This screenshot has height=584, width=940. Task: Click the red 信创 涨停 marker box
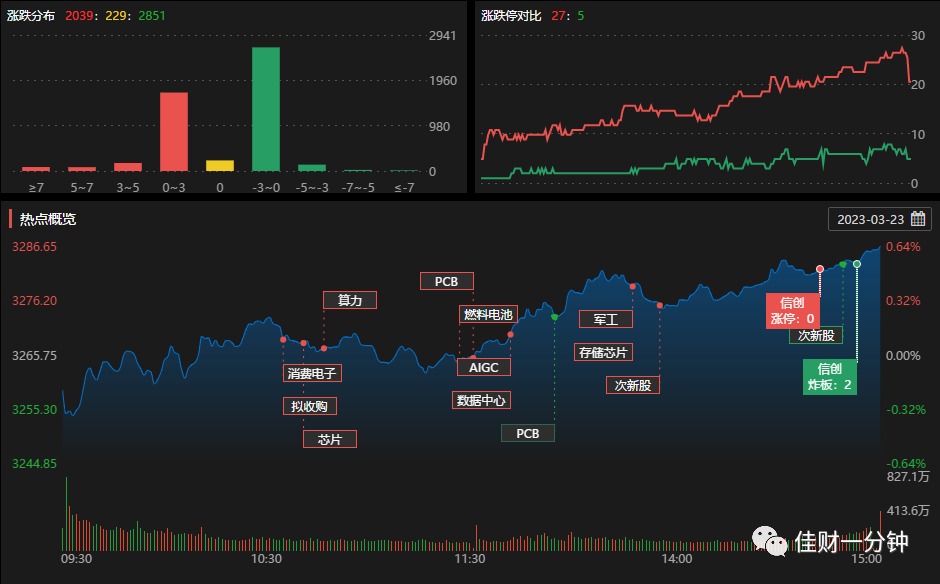pos(793,311)
